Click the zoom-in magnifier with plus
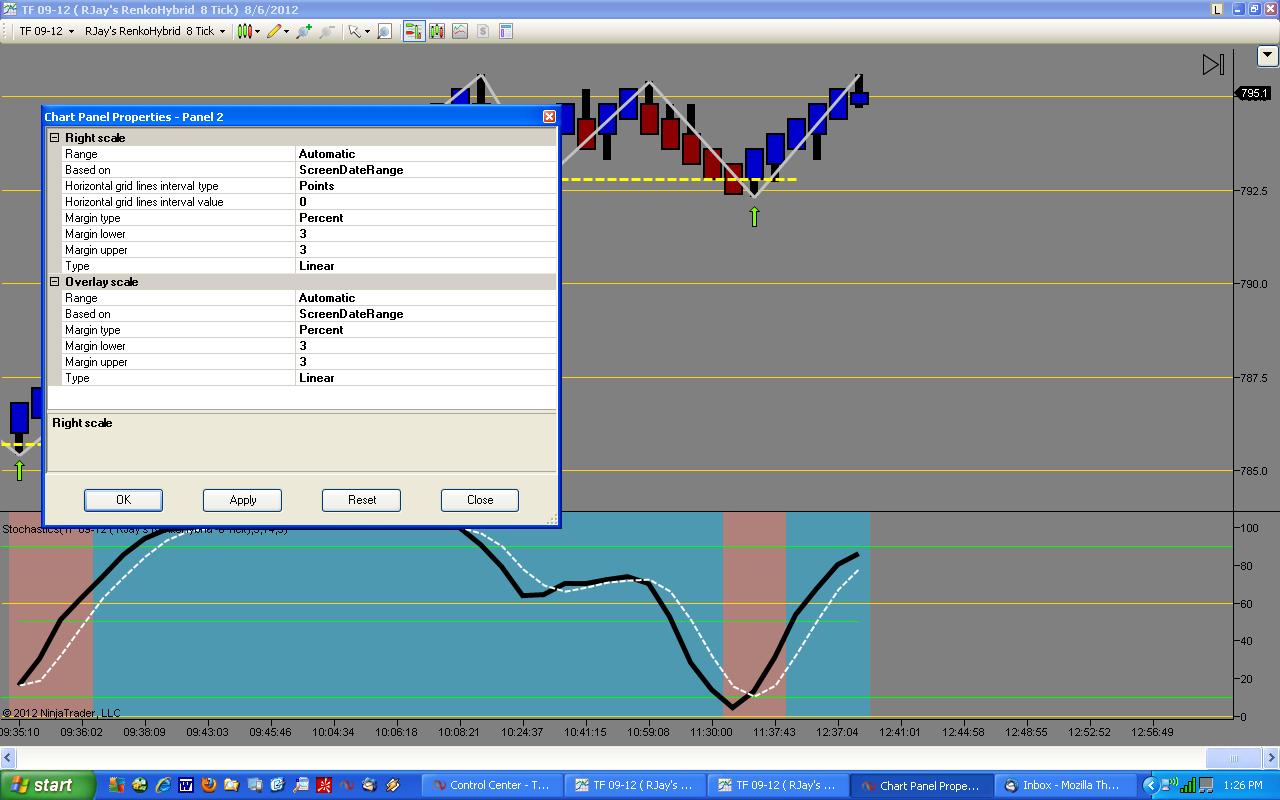This screenshot has height=800, width=1280. [x=304, y=31]
